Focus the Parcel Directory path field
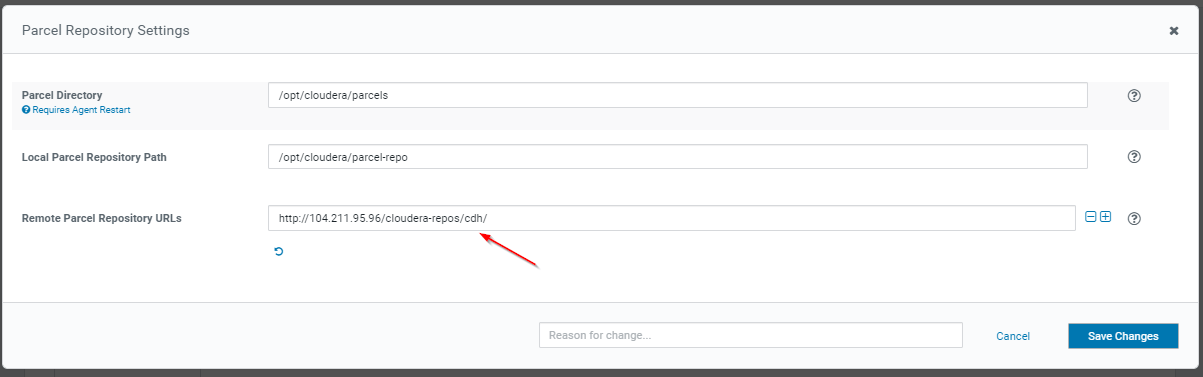The height and width of the screenshot is (377, 1203). 677,95
